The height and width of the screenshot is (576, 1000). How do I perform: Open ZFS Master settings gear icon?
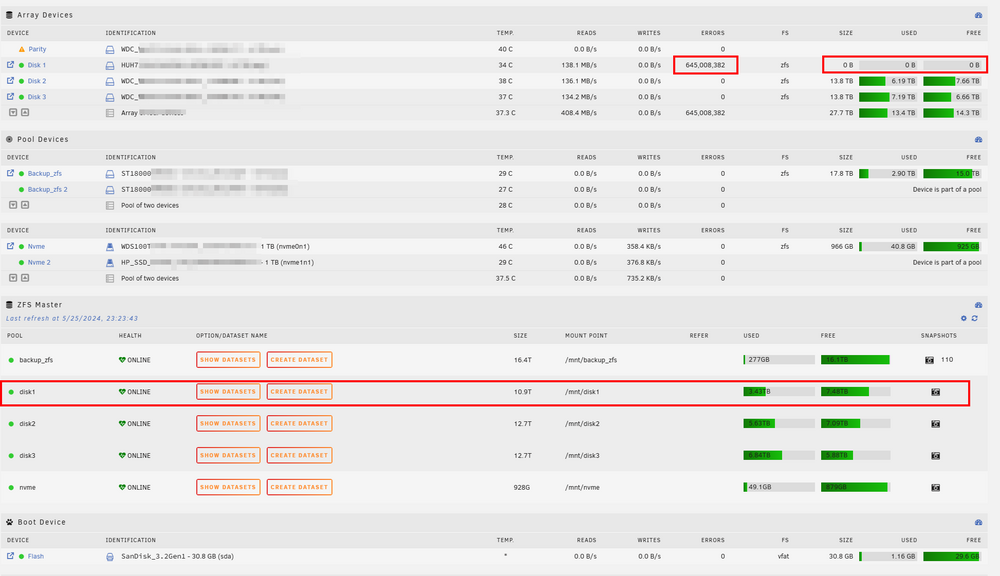[x=964, y=318]
